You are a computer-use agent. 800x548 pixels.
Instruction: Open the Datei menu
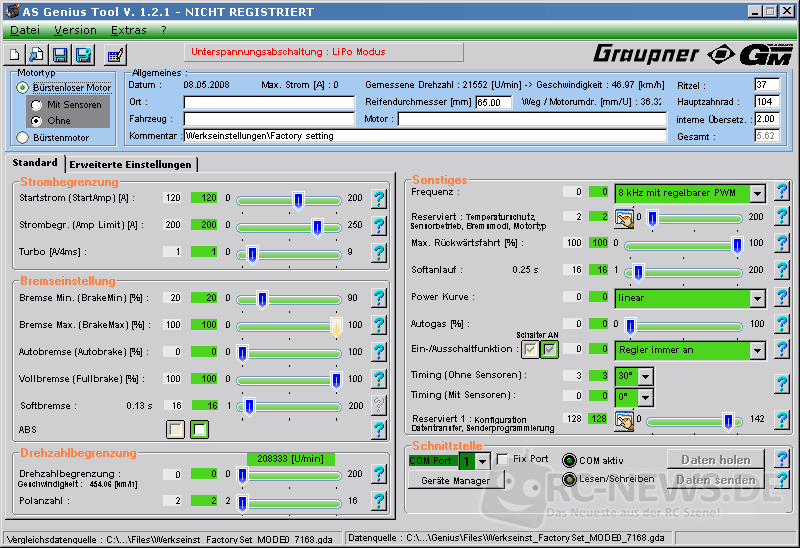25,31
